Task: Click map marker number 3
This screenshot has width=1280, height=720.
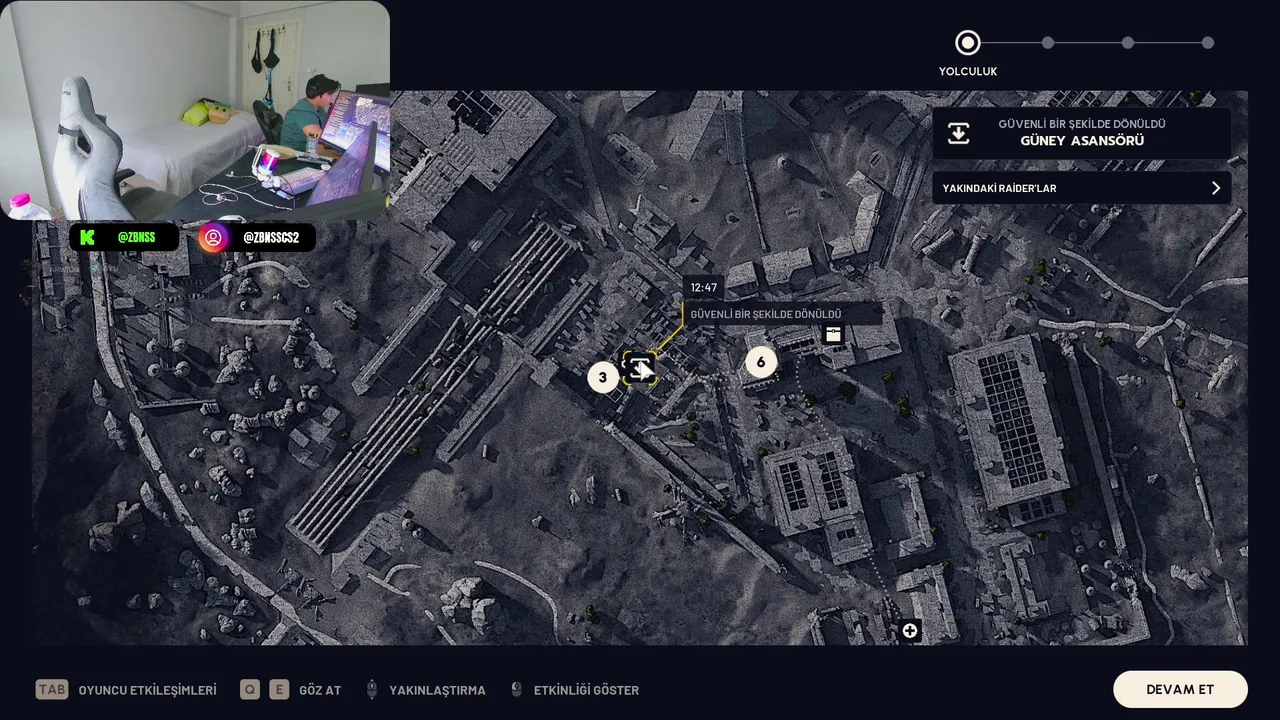Action: pos(602,377)
